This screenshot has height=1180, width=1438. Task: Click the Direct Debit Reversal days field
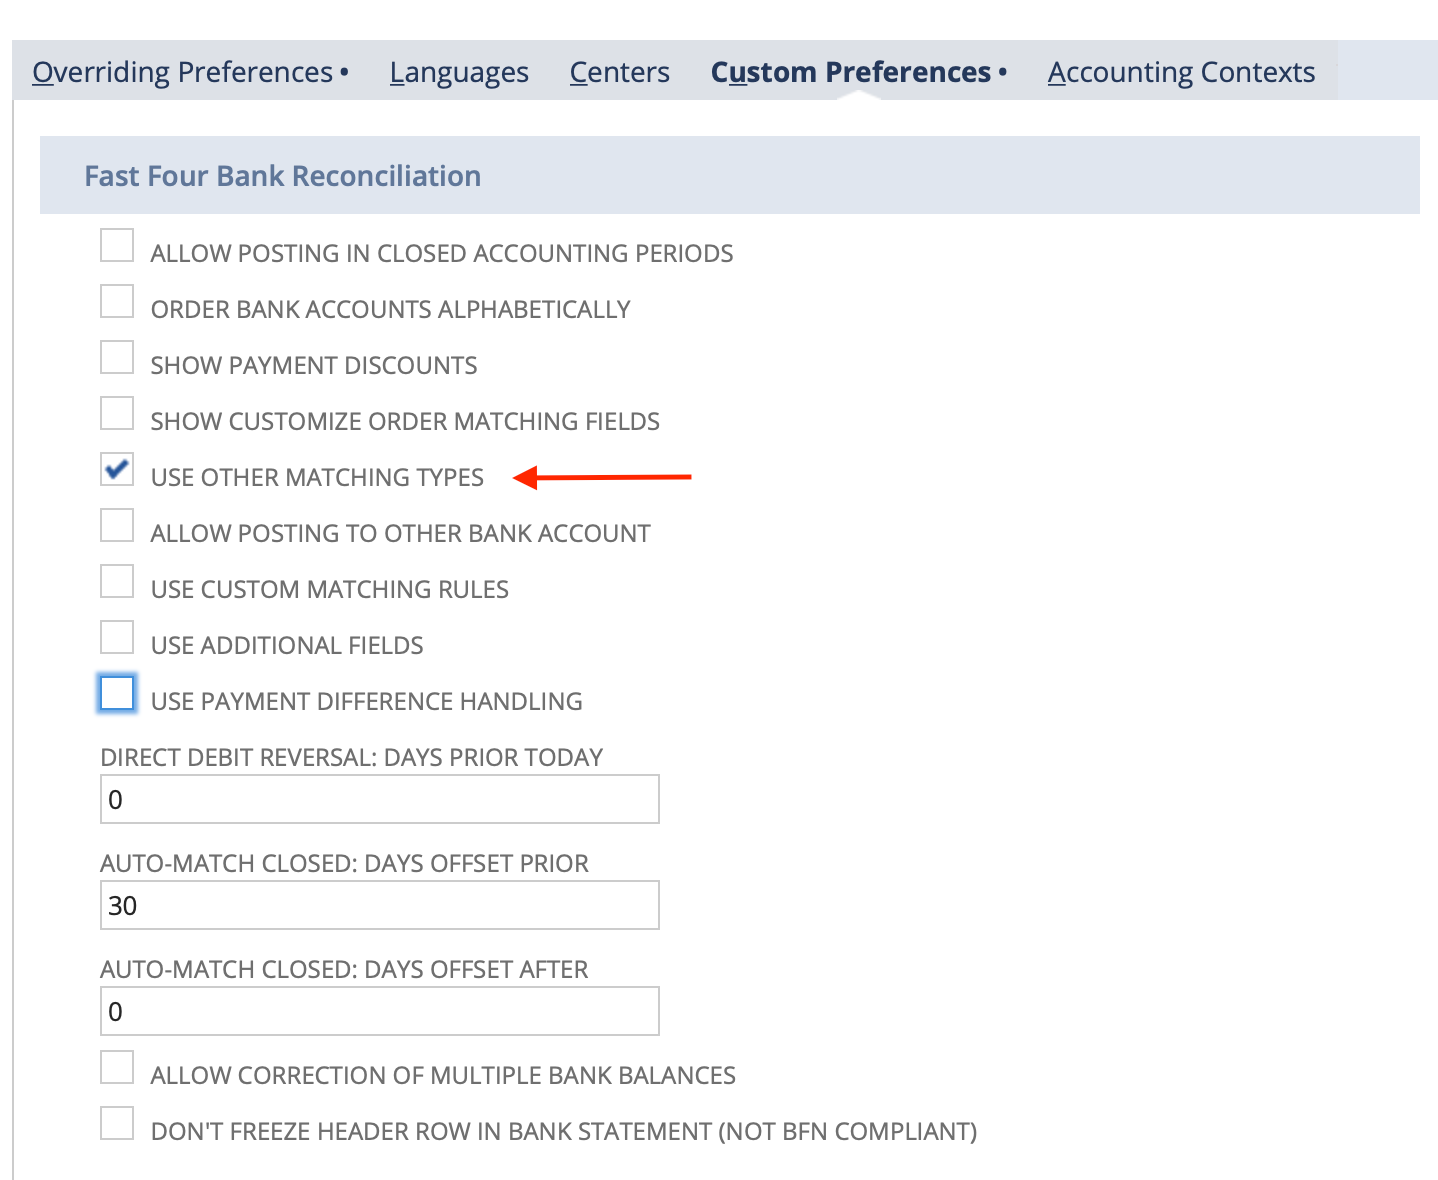coord(379,799)
